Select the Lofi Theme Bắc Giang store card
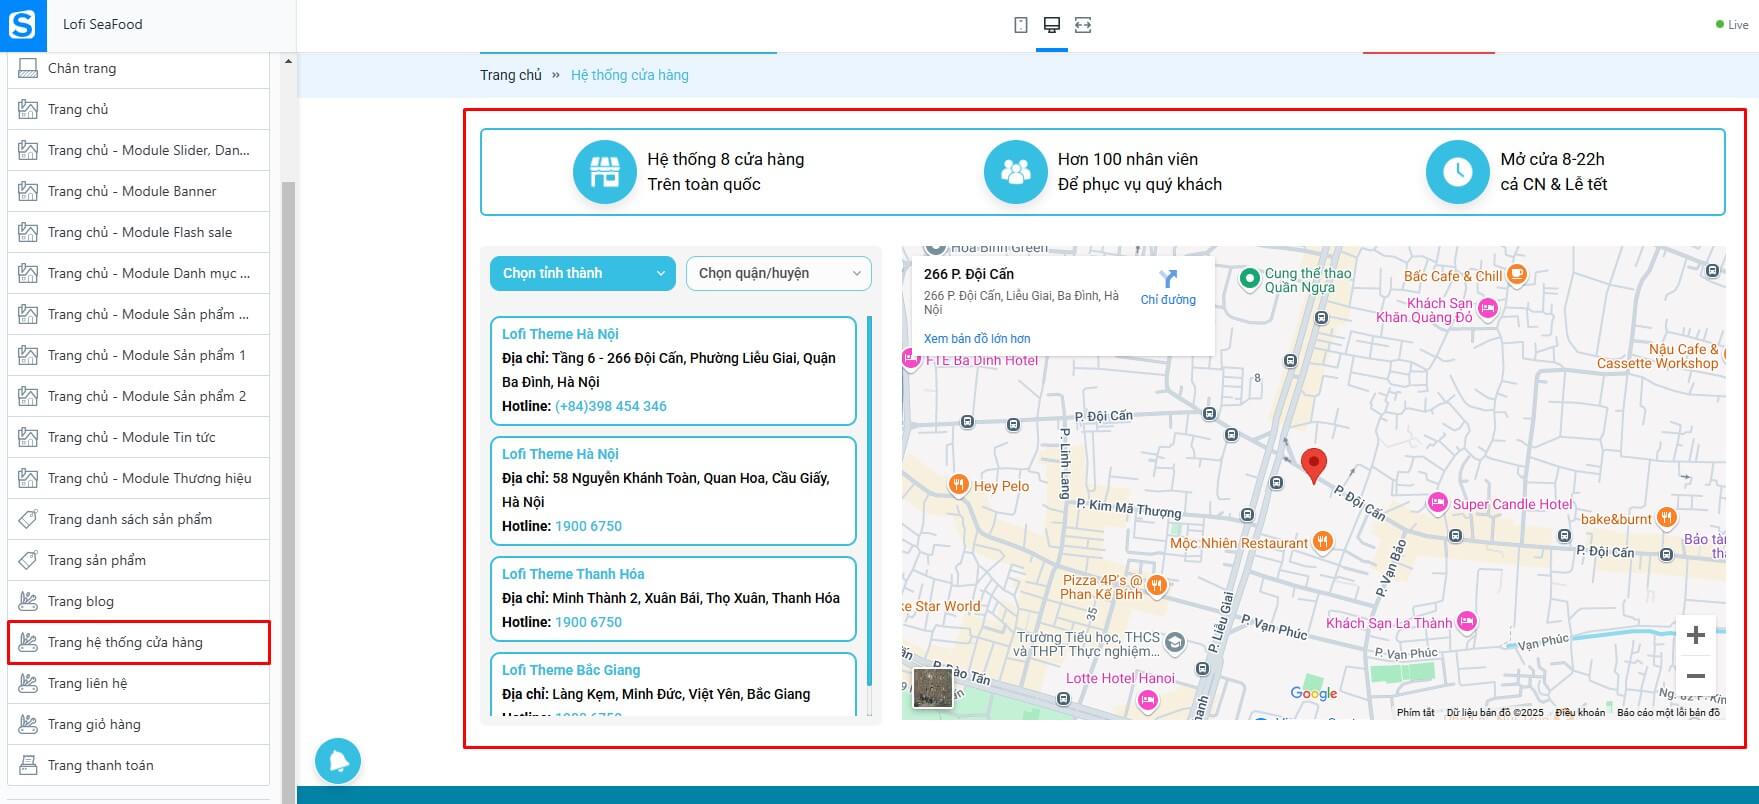 (673, 685)
